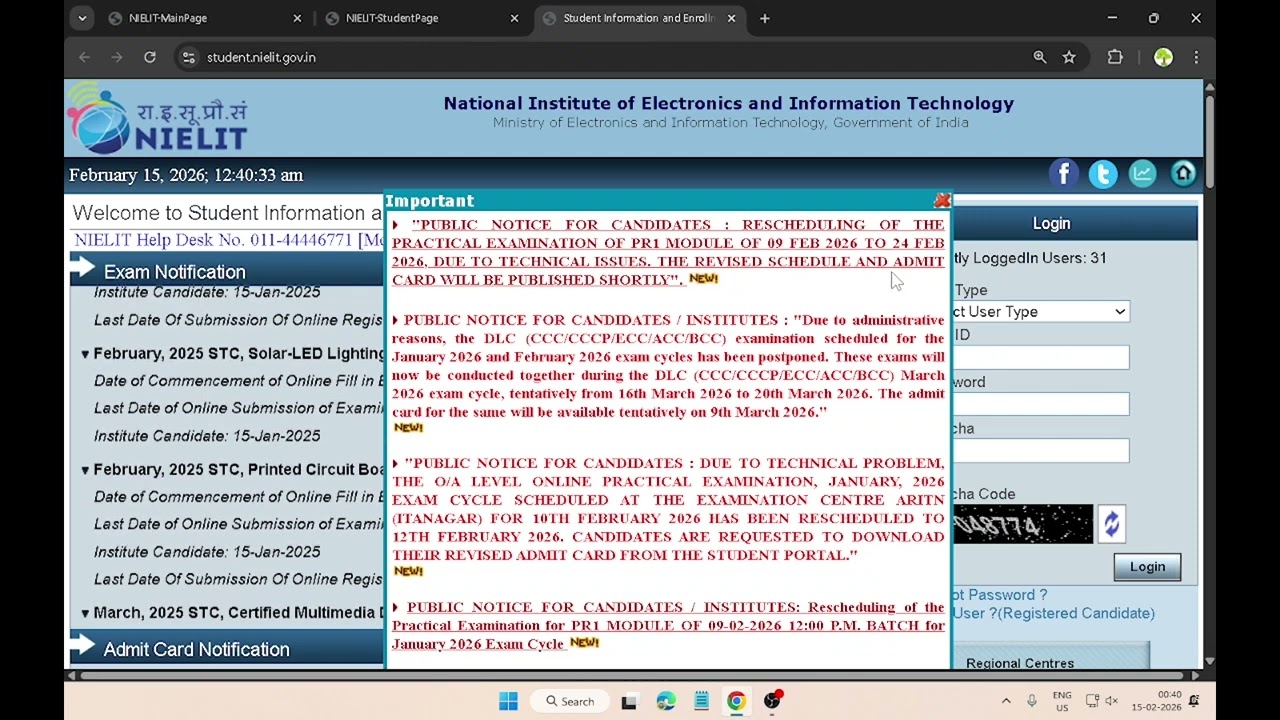Close the NIELIT-StudentPage tab
The image size is (1280, 720).
(514, 18)
